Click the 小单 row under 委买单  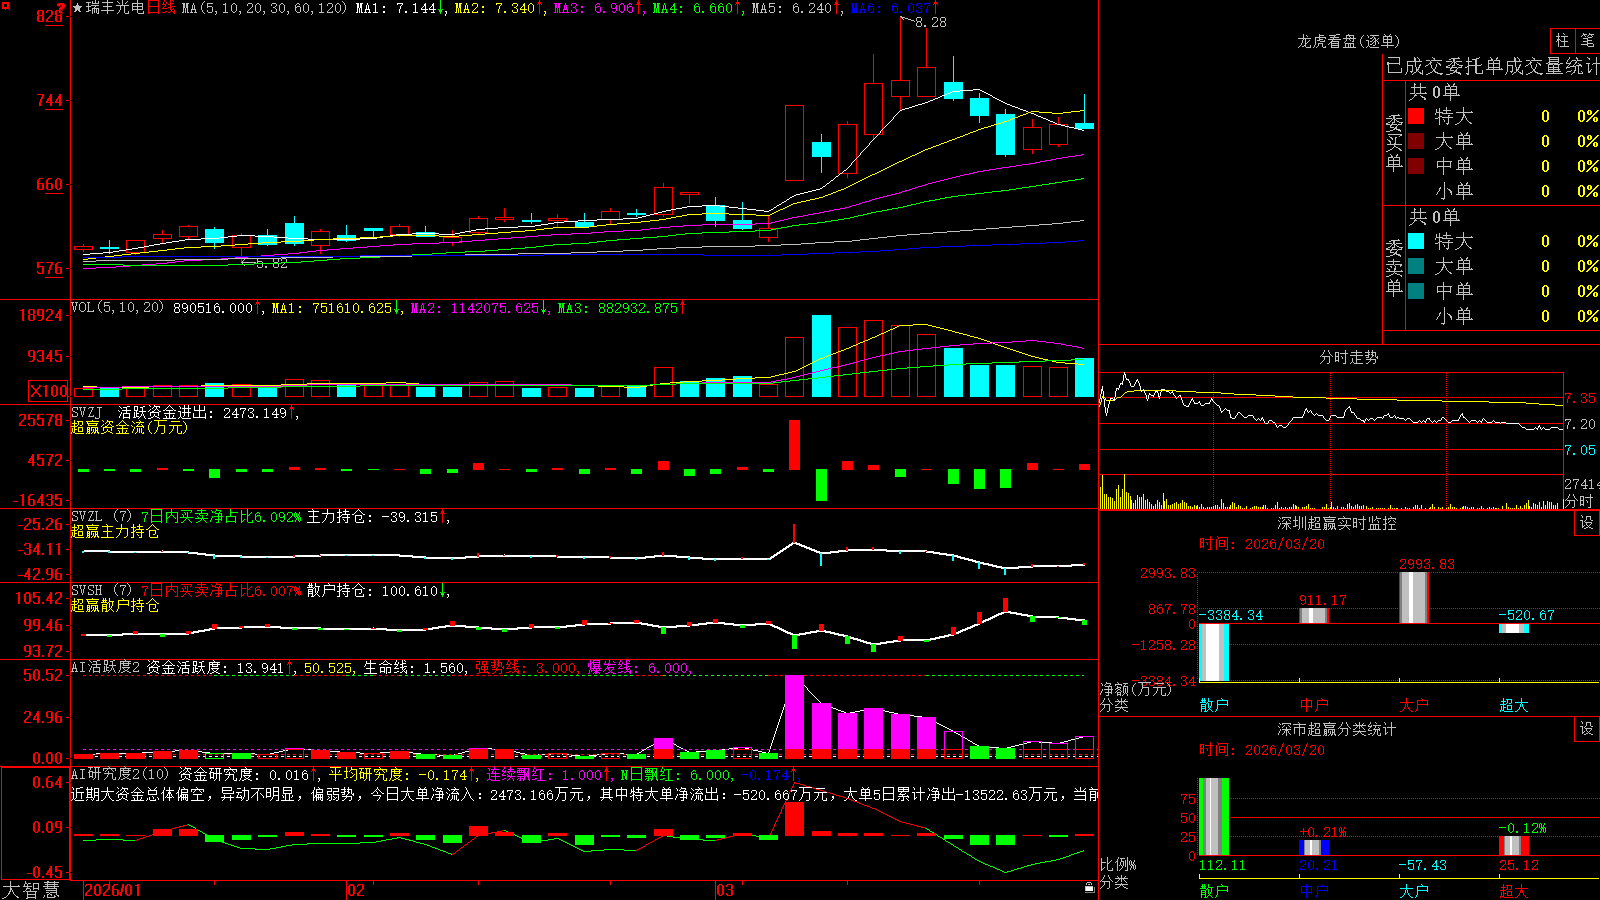[1503, 190]
